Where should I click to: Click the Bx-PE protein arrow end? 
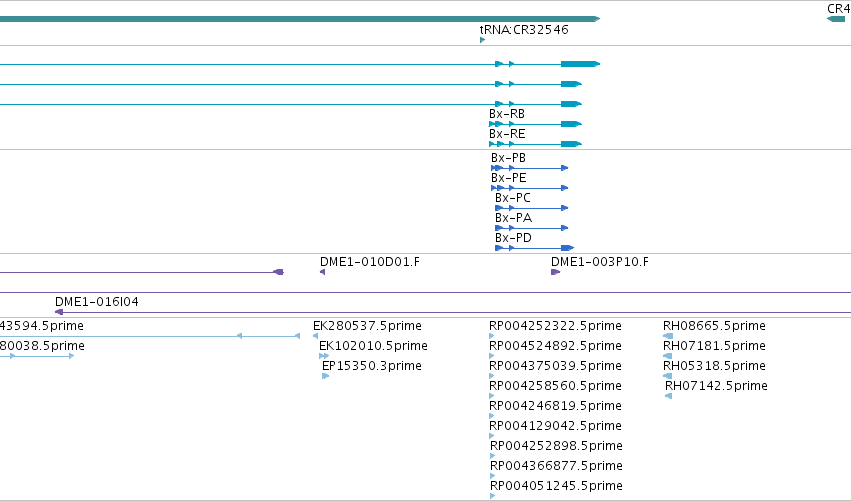click(x=564, y=188)
